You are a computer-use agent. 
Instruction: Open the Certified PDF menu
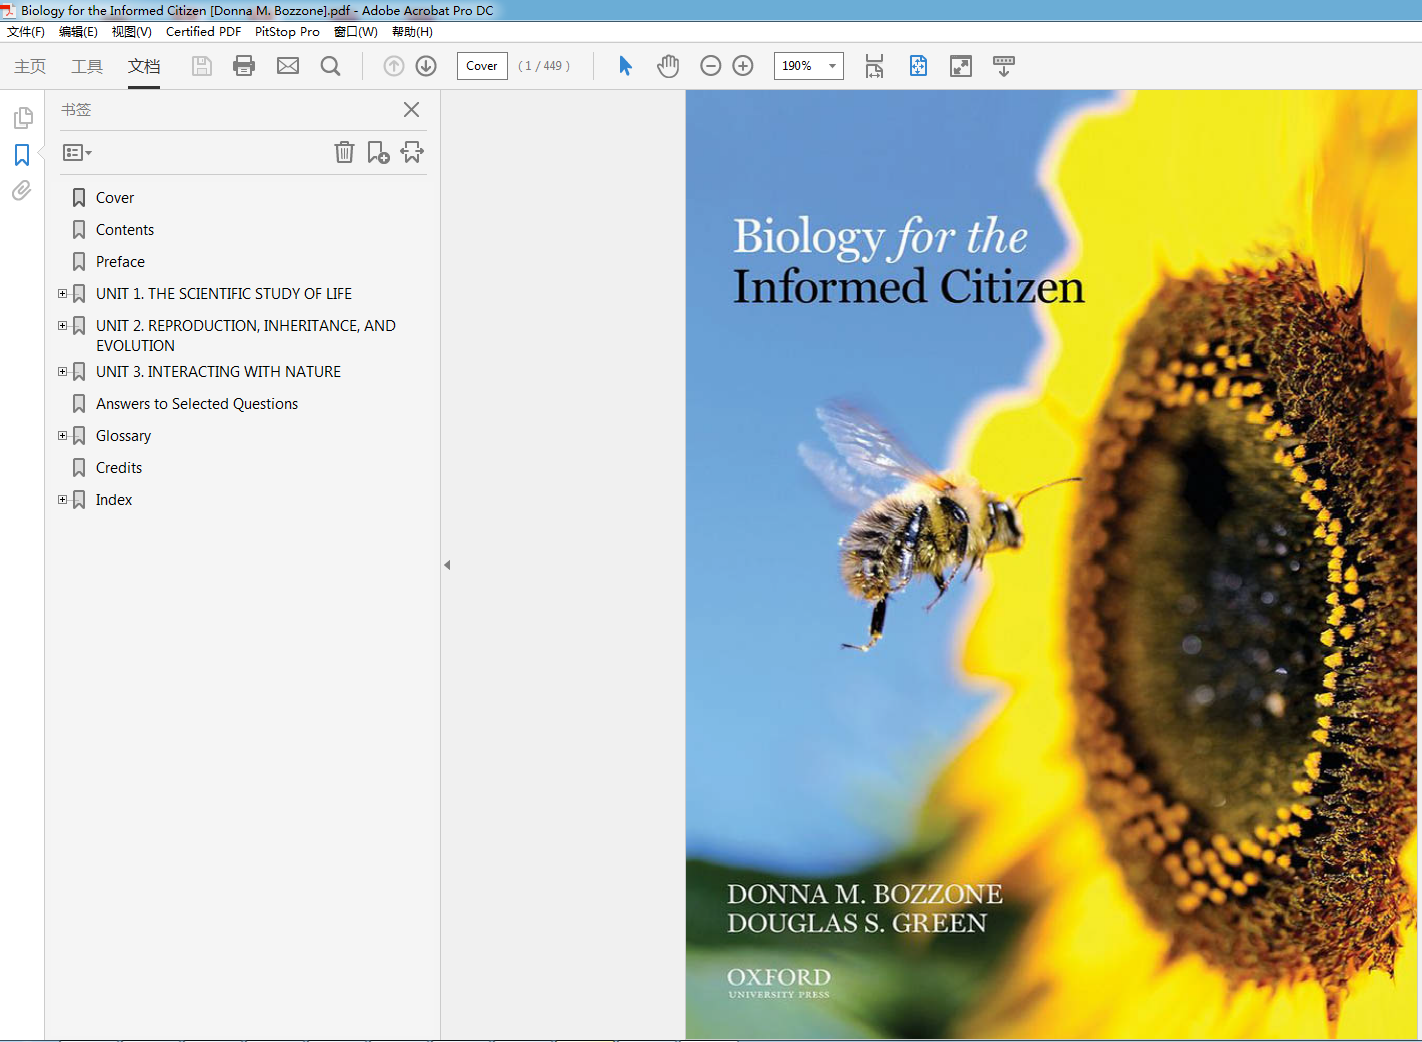pyautogui.click(x=203, y=32)
